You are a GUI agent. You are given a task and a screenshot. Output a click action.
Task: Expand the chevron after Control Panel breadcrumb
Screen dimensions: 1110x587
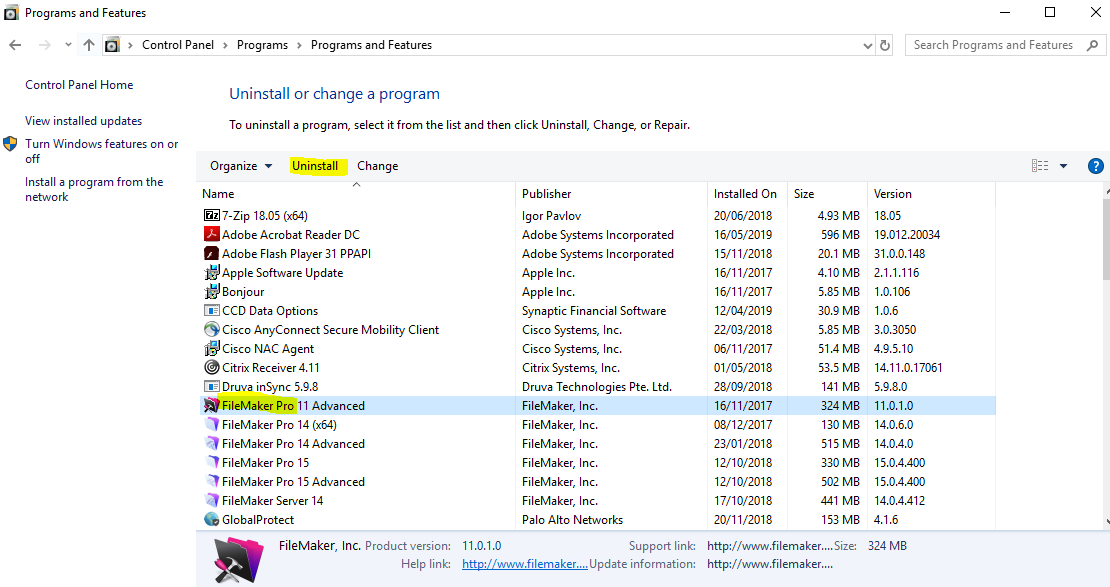tap(225, 45)
